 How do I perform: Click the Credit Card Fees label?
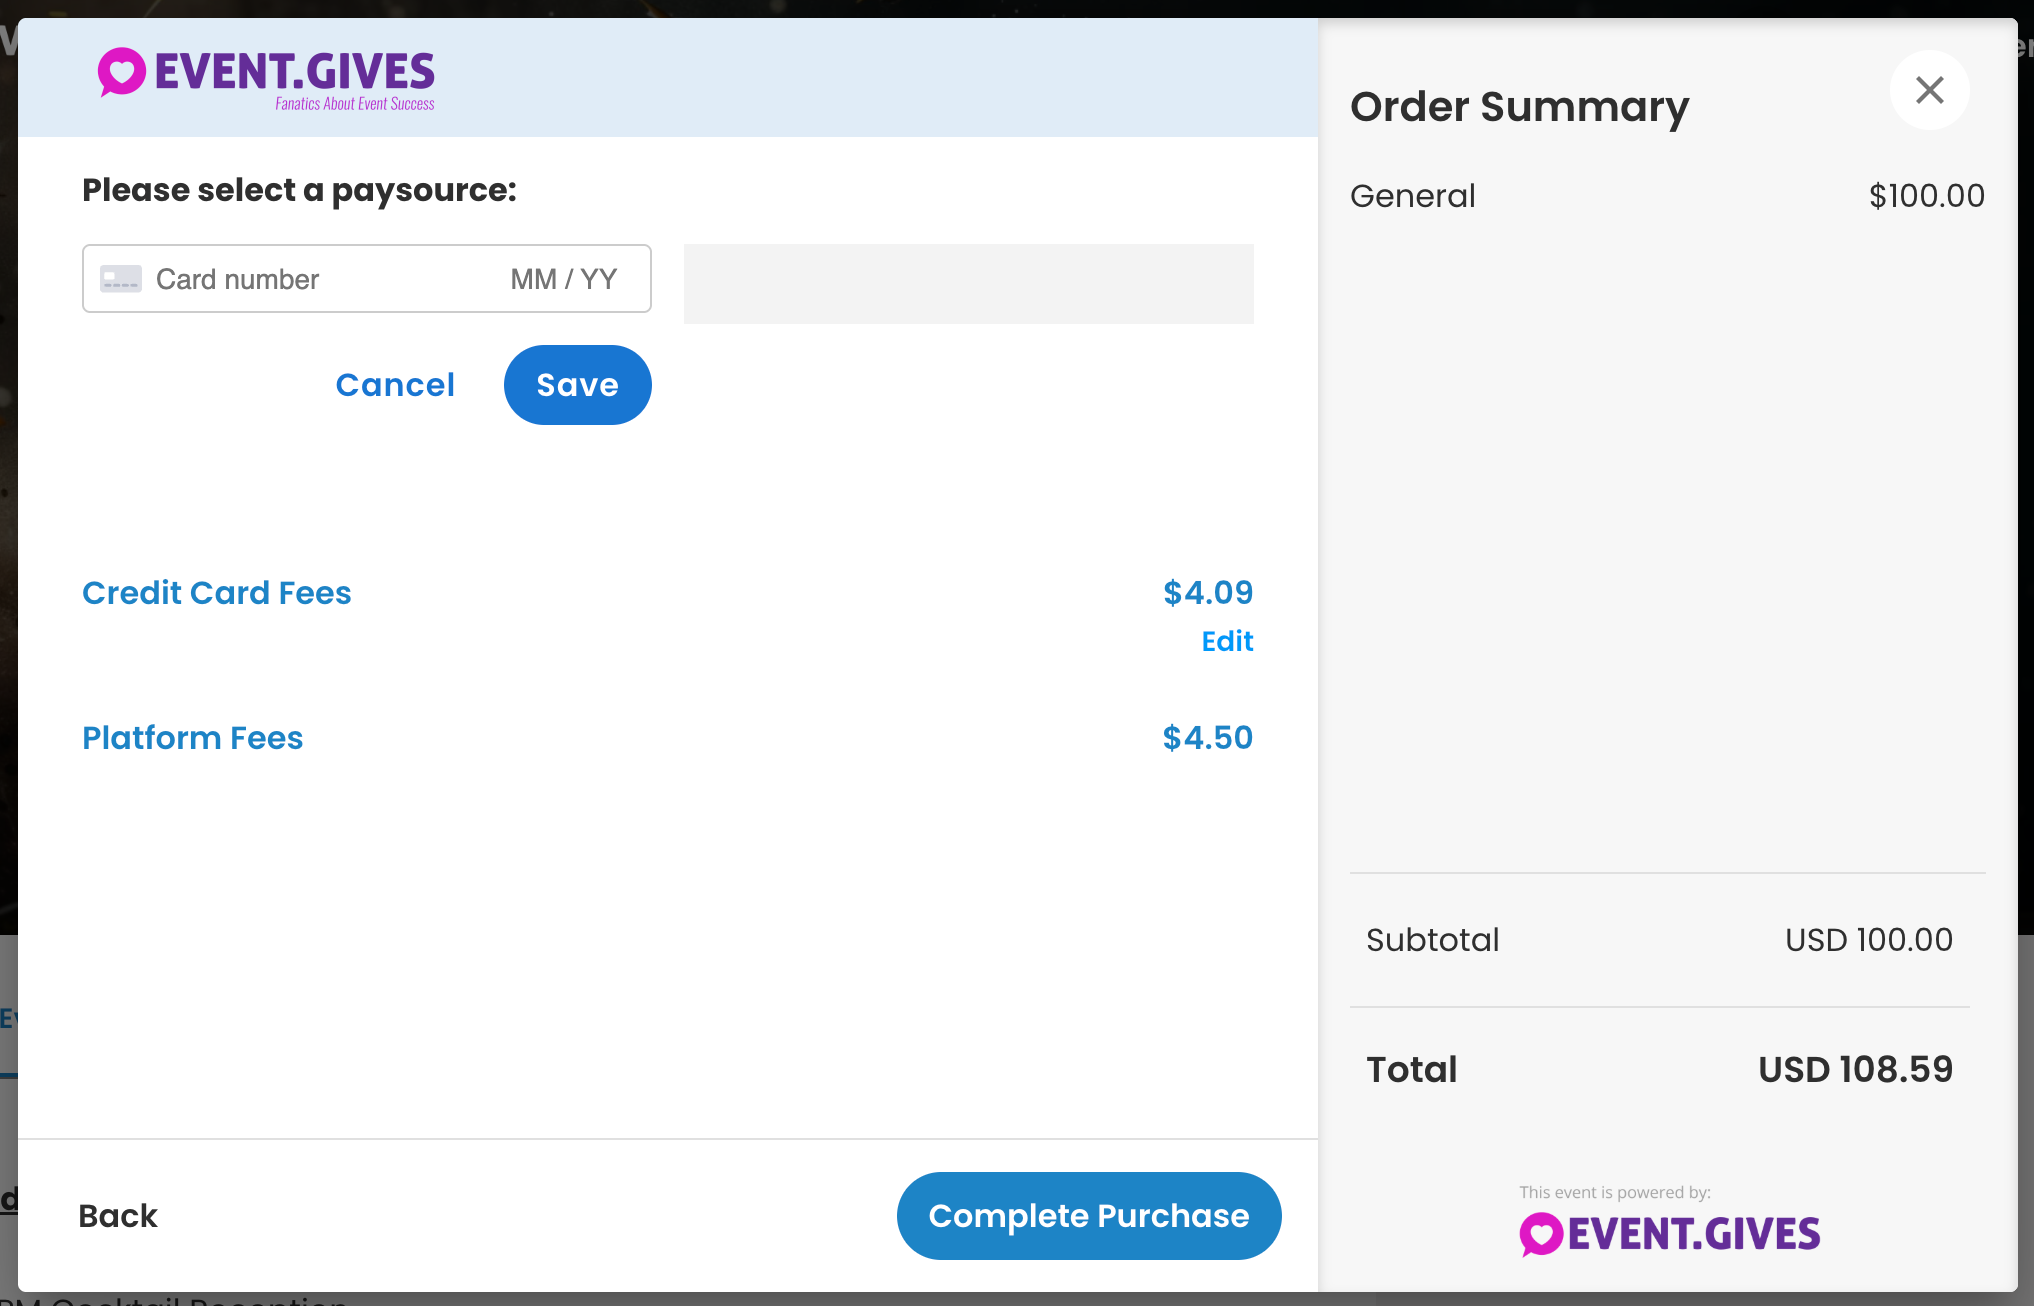click(217, 593)
